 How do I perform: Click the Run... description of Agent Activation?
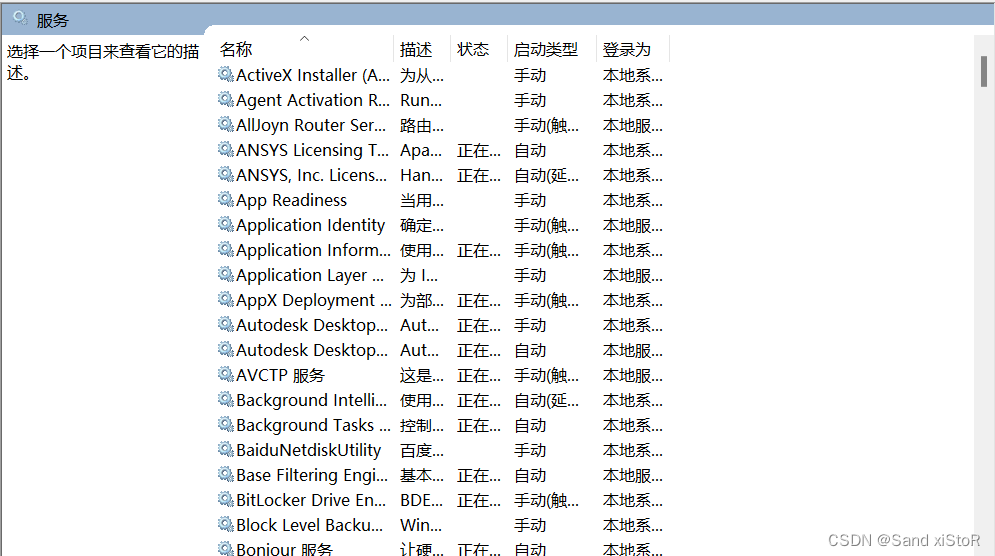coord(421,100)
